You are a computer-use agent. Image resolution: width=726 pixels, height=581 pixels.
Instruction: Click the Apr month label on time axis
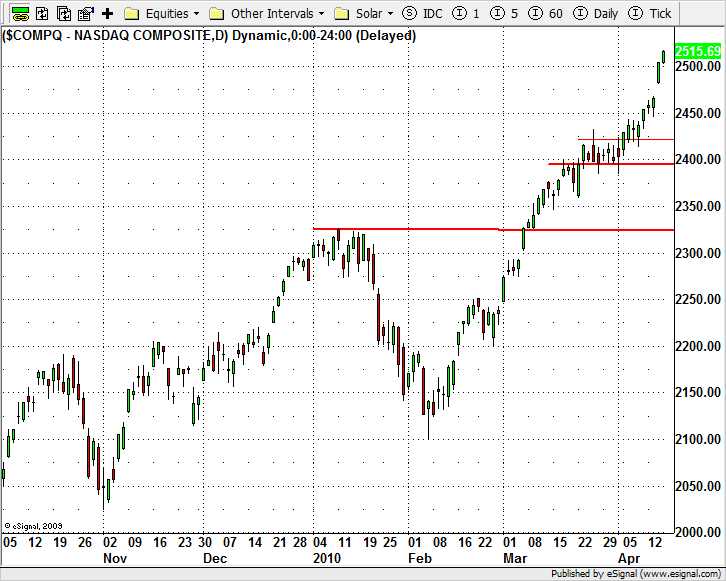(x=629, y=558)
